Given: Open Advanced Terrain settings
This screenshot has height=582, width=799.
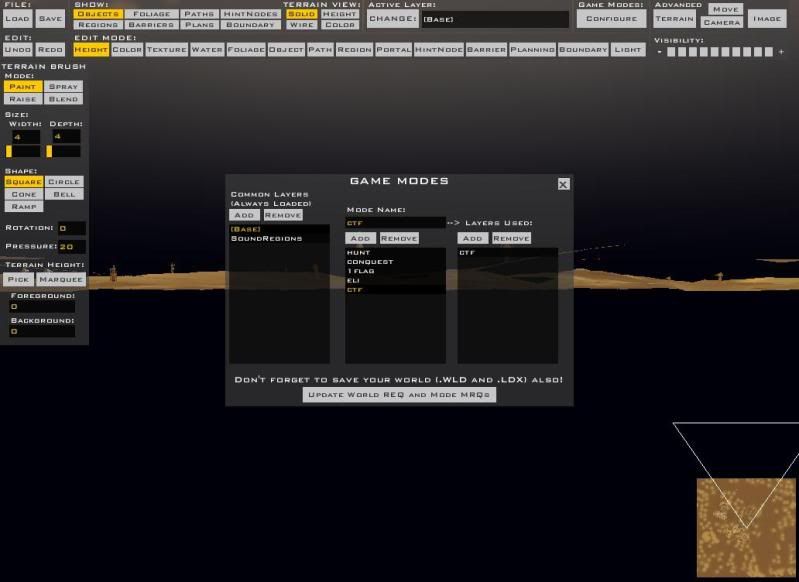Looking at the screenshot, I should click(x=674, y=19).
